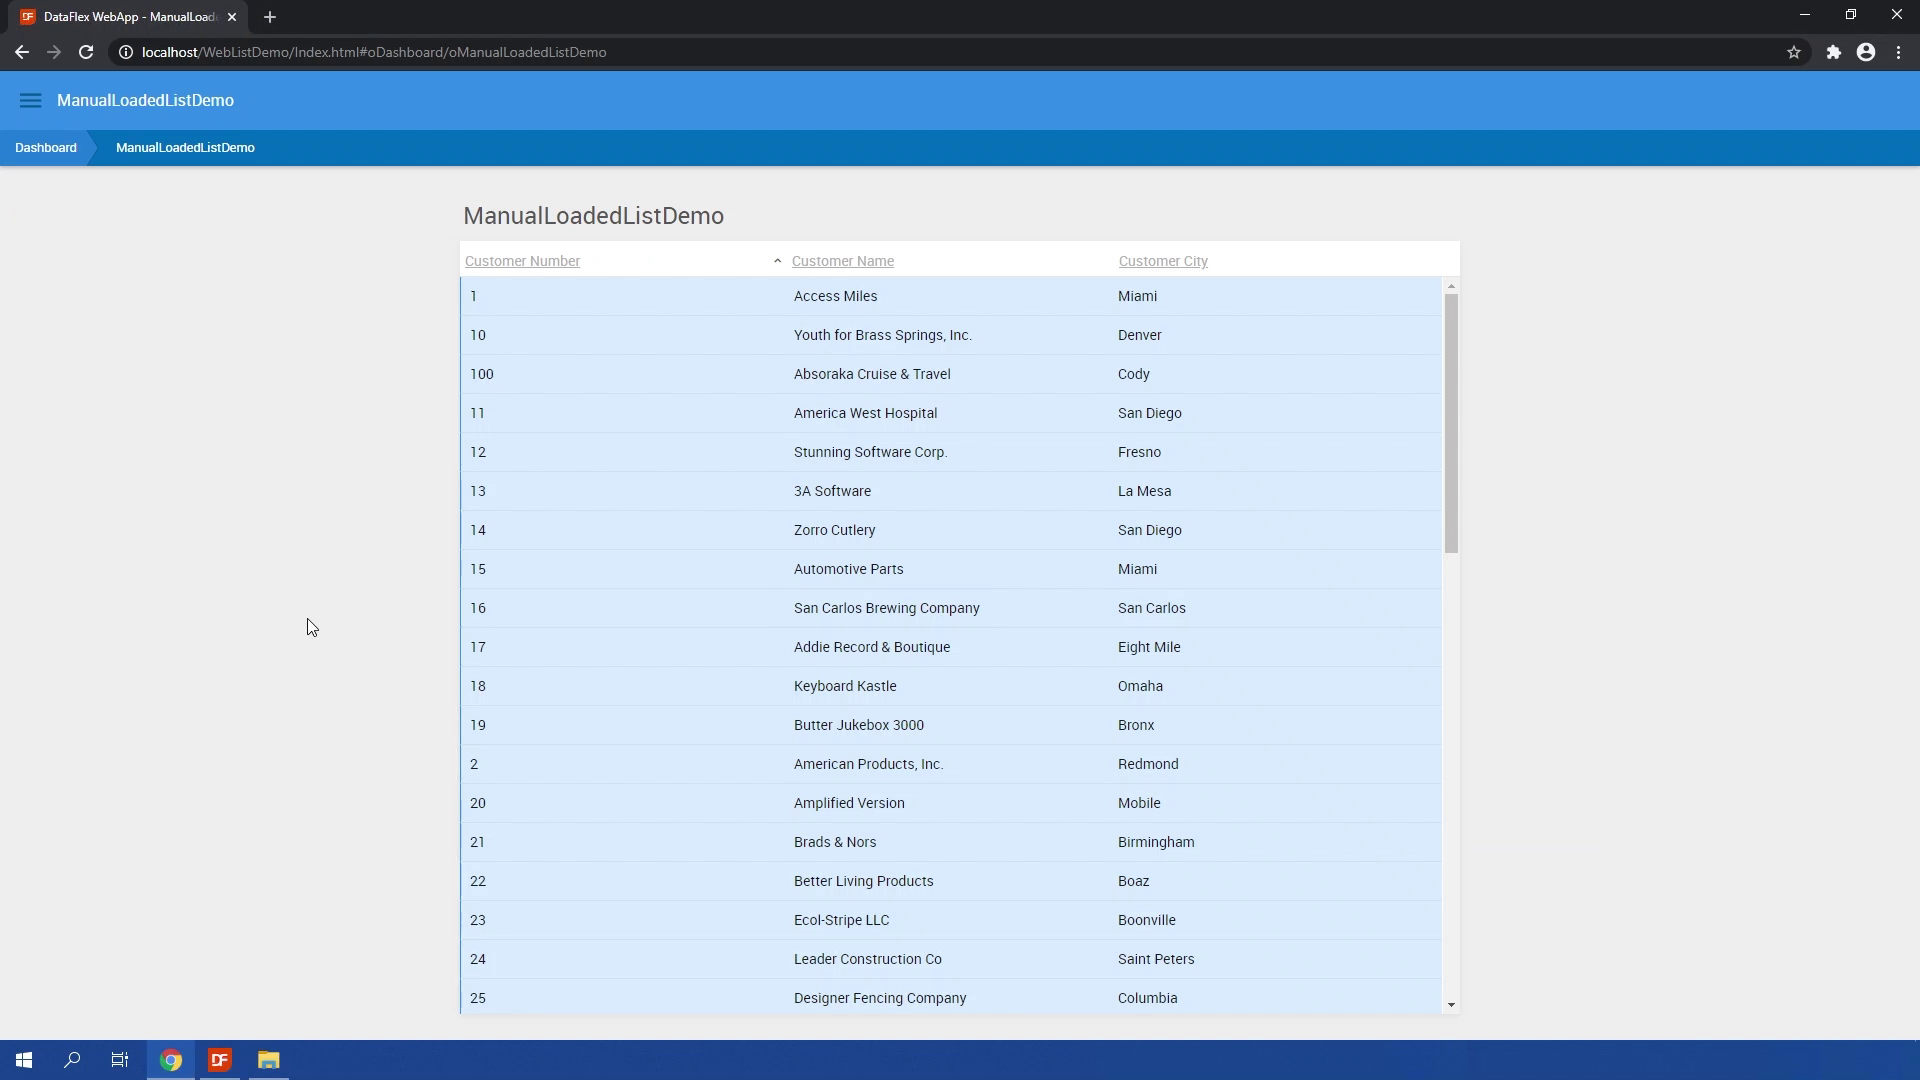Click the list's vertical scrollbar thumb

[x=1451, y=422]
